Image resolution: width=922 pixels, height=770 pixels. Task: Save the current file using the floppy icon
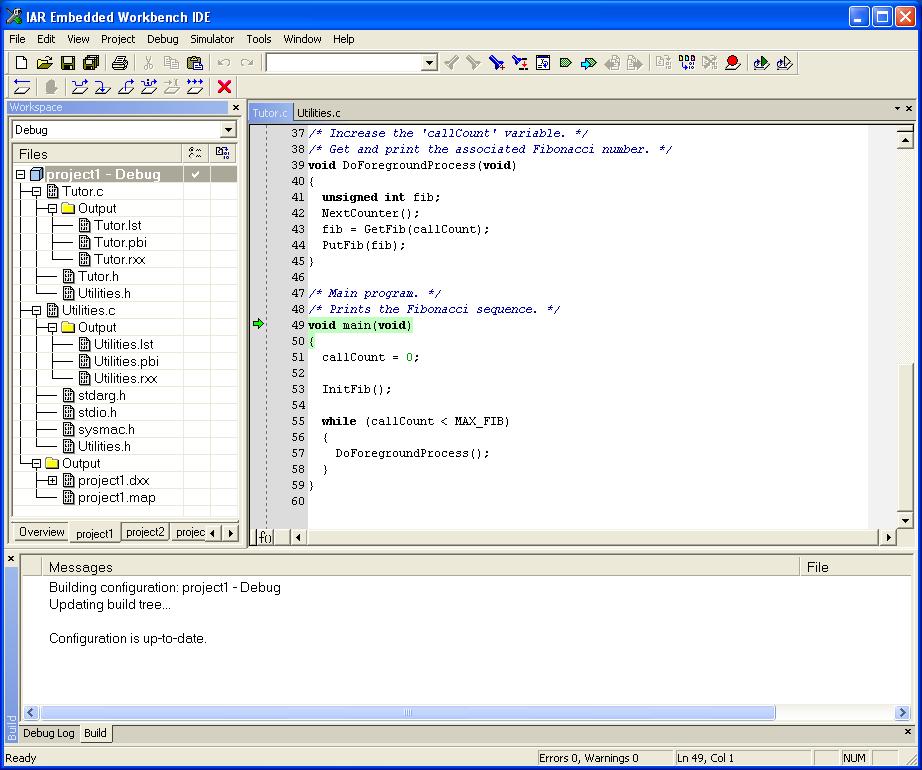click(68, 63)
